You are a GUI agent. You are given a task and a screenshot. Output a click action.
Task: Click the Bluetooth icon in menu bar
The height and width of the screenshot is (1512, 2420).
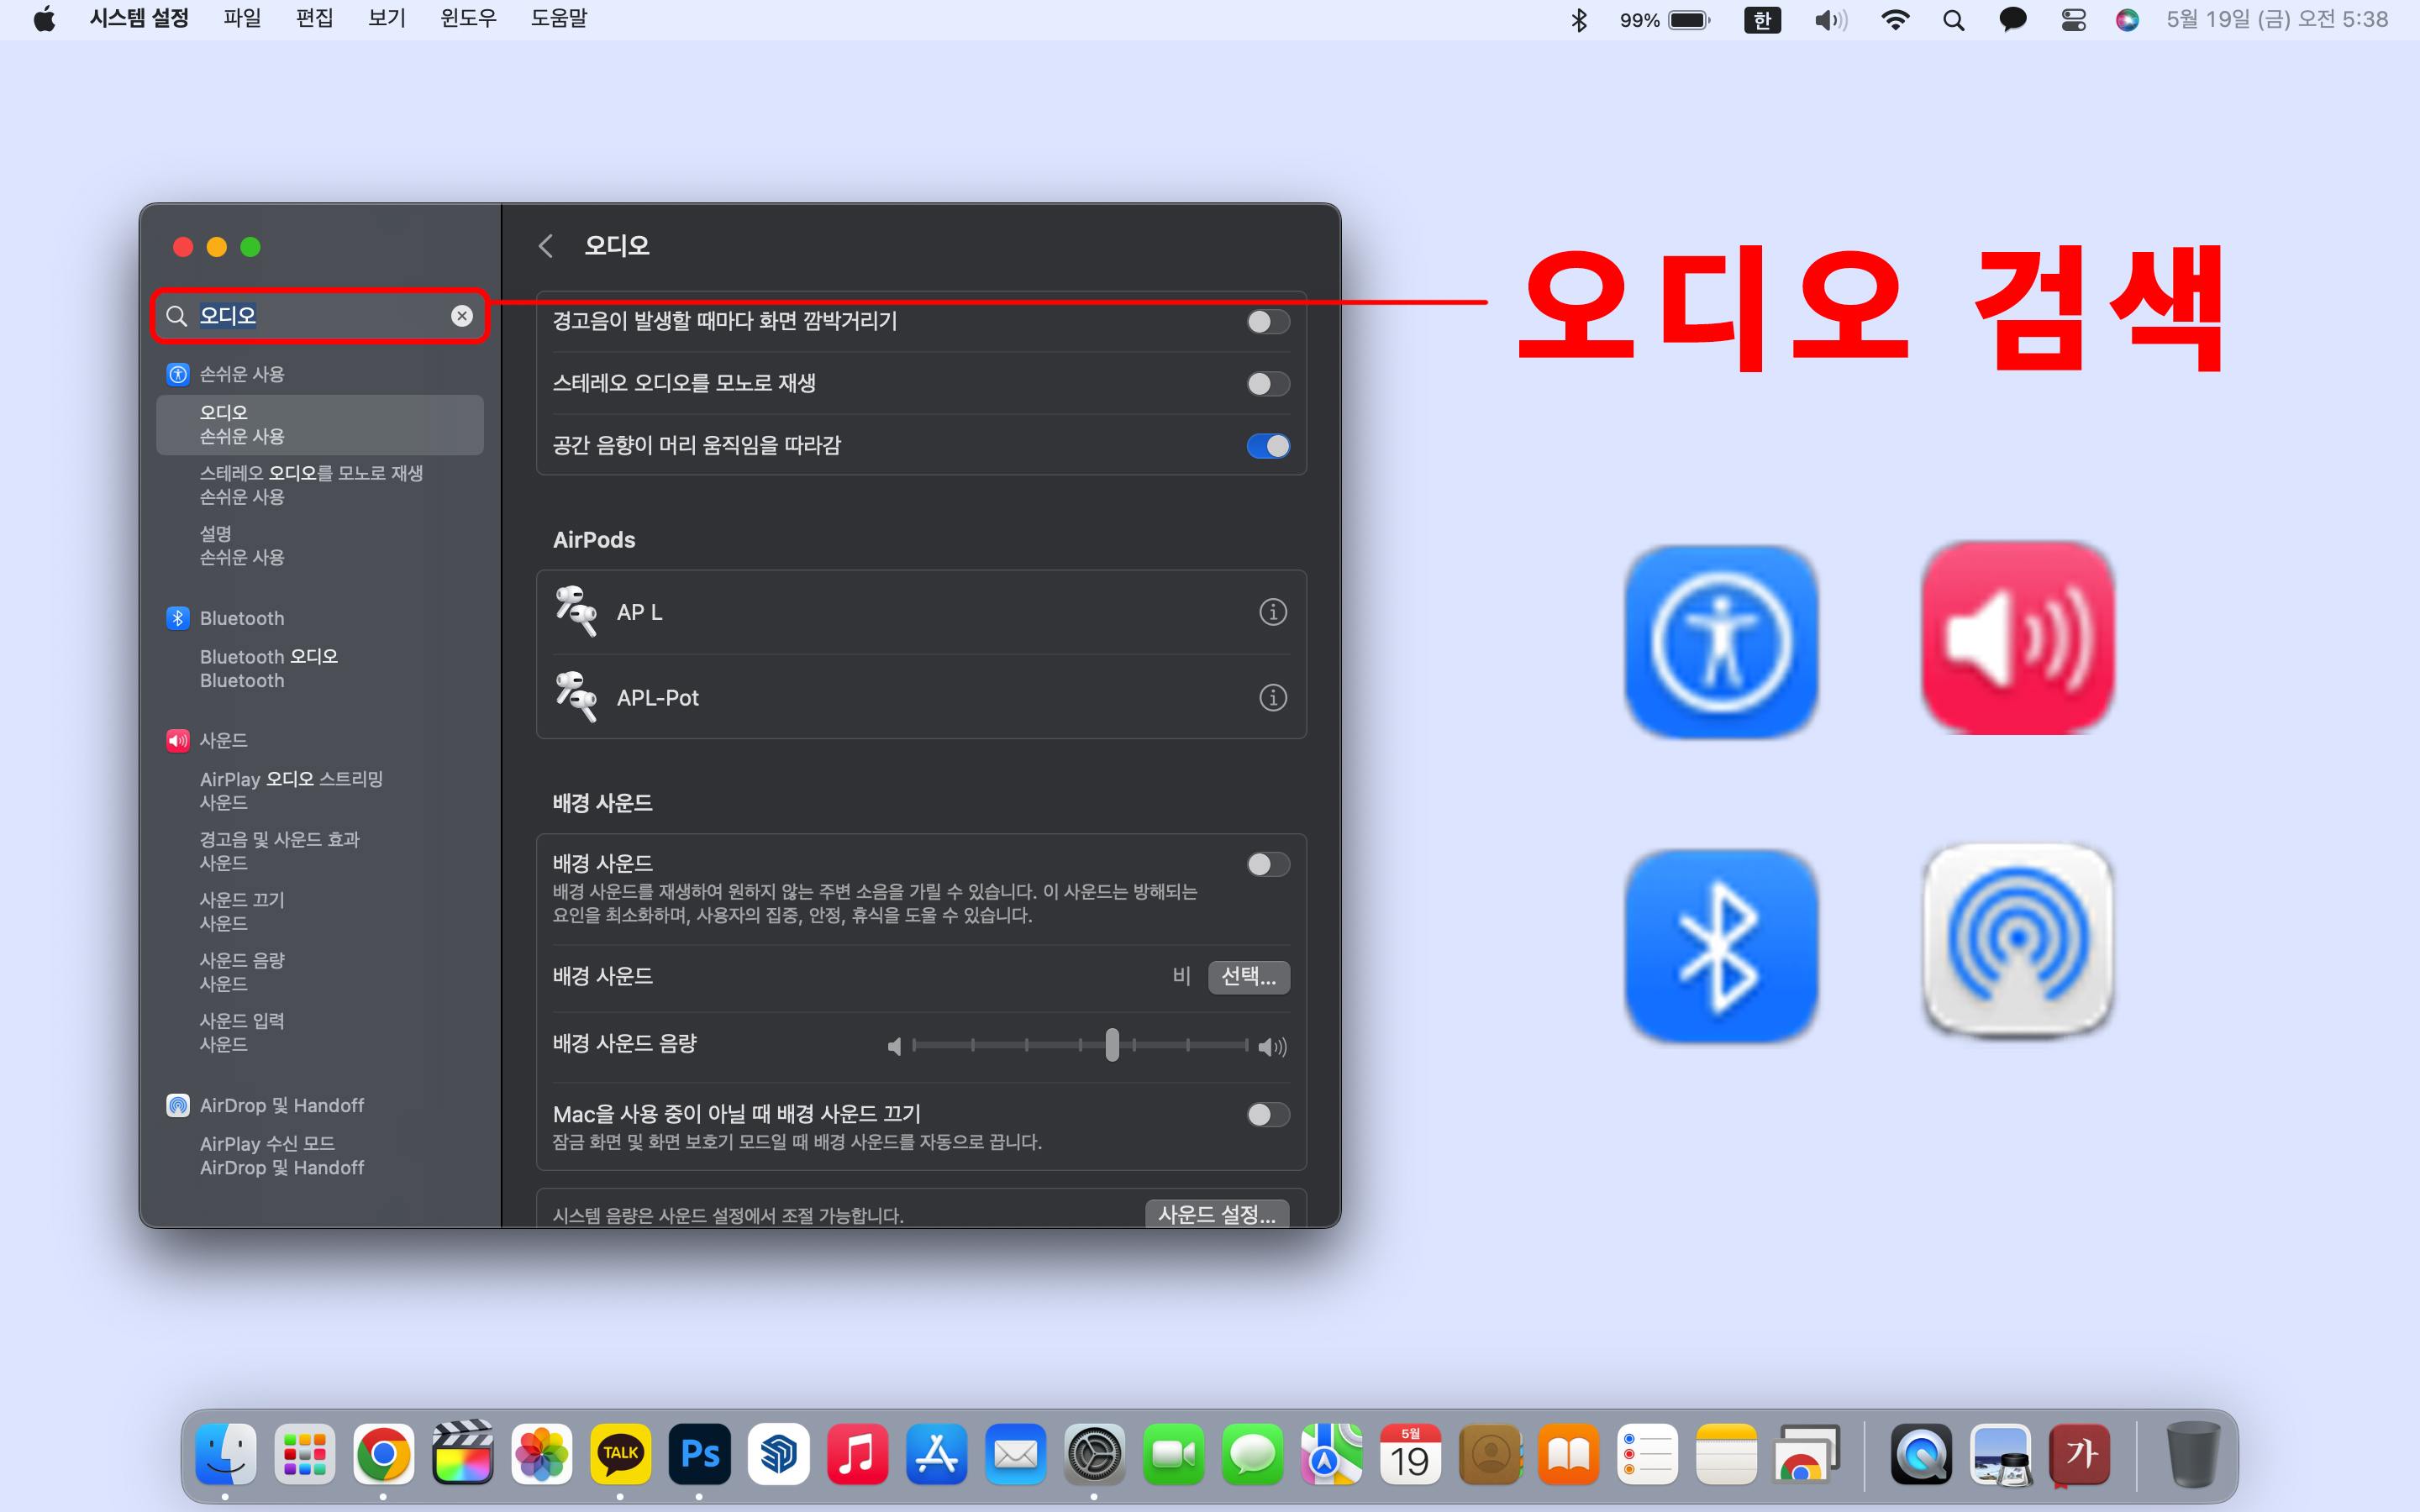[1579, 20]
